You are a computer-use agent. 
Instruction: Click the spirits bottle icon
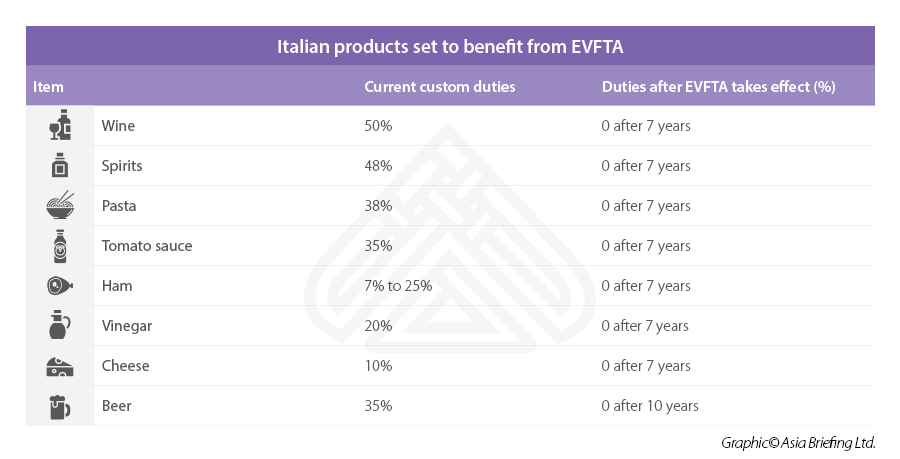(x=60, y=166)
